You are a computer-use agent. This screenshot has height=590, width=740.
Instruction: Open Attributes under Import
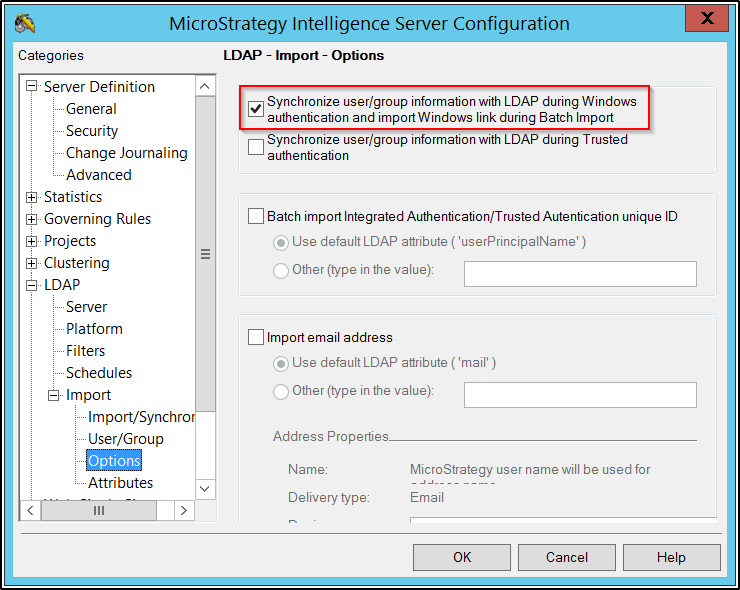click(120, 483)
